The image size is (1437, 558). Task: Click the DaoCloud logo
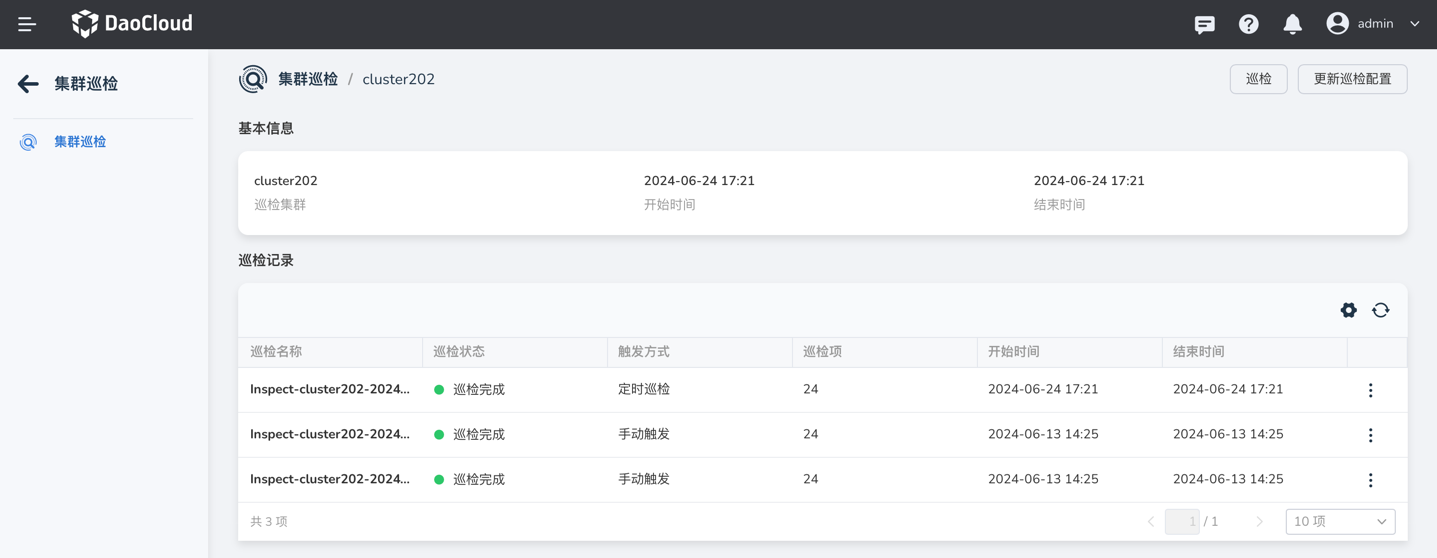pos(132,23)
